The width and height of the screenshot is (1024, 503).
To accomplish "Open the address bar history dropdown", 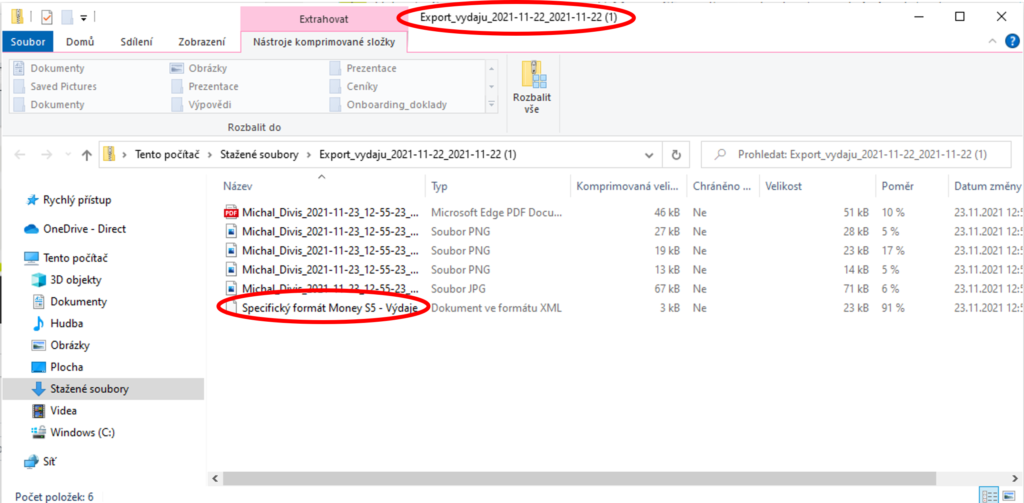I will pos(648,156).
